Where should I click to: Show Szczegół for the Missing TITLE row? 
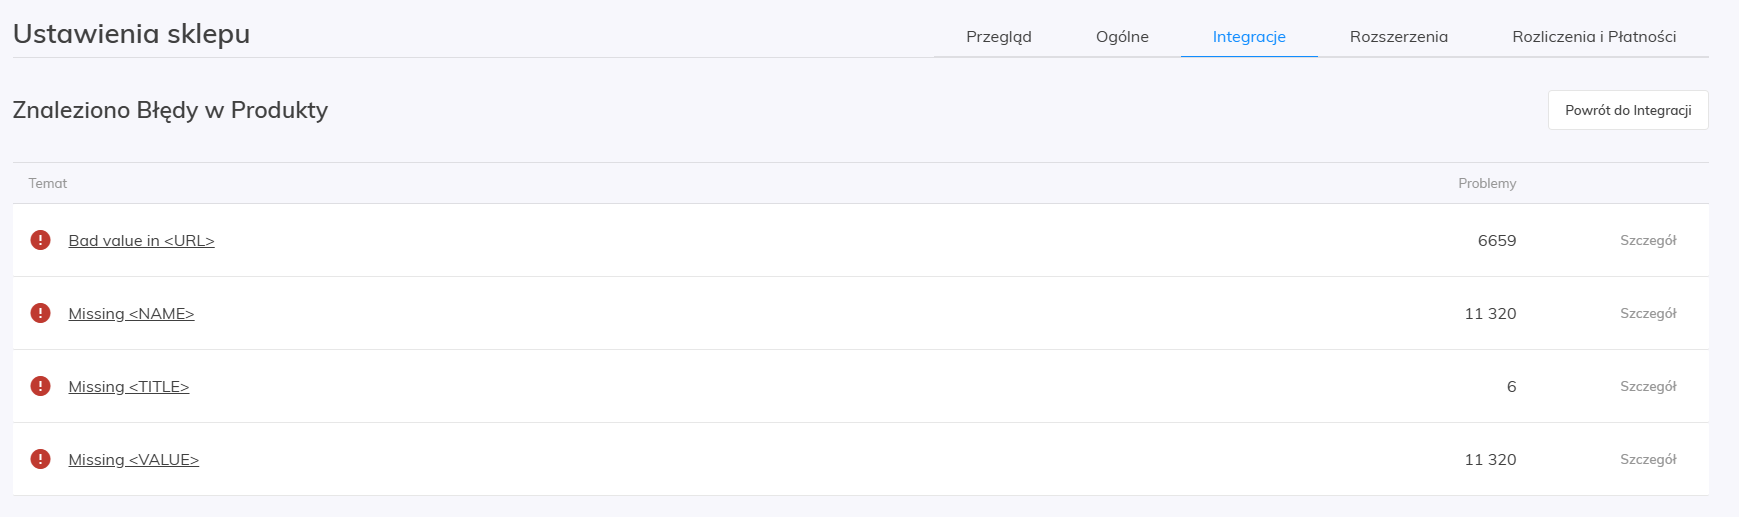pos(1648,387)
